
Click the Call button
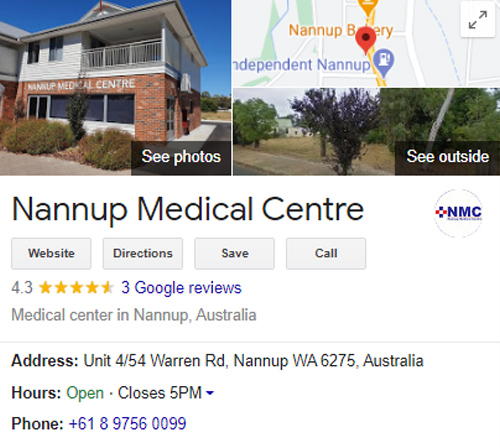(326, 253)
